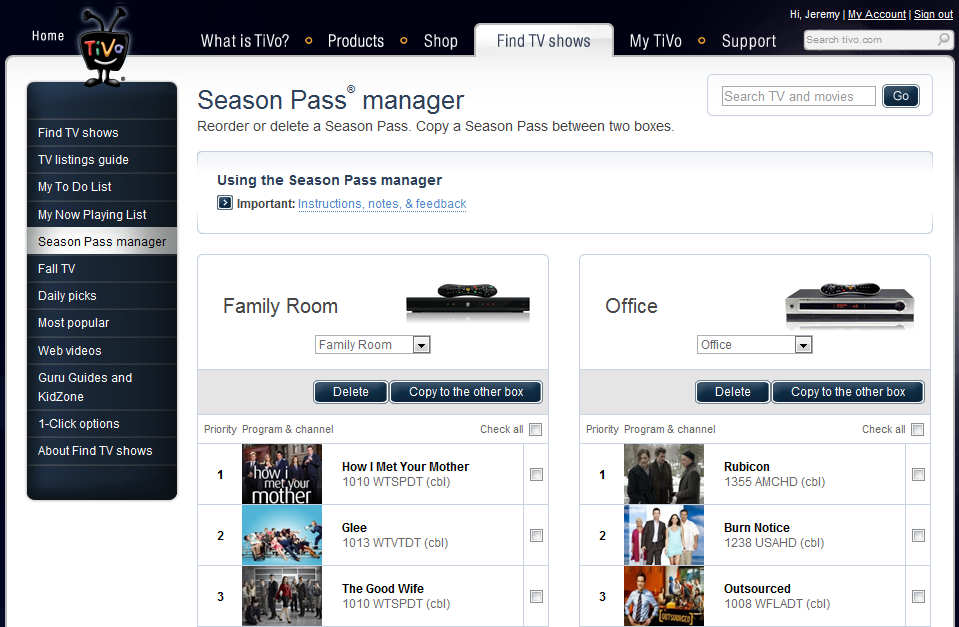
Task: Click the 1008 WFLADT (cbl) channel text
Action: (x=777, y=604)
